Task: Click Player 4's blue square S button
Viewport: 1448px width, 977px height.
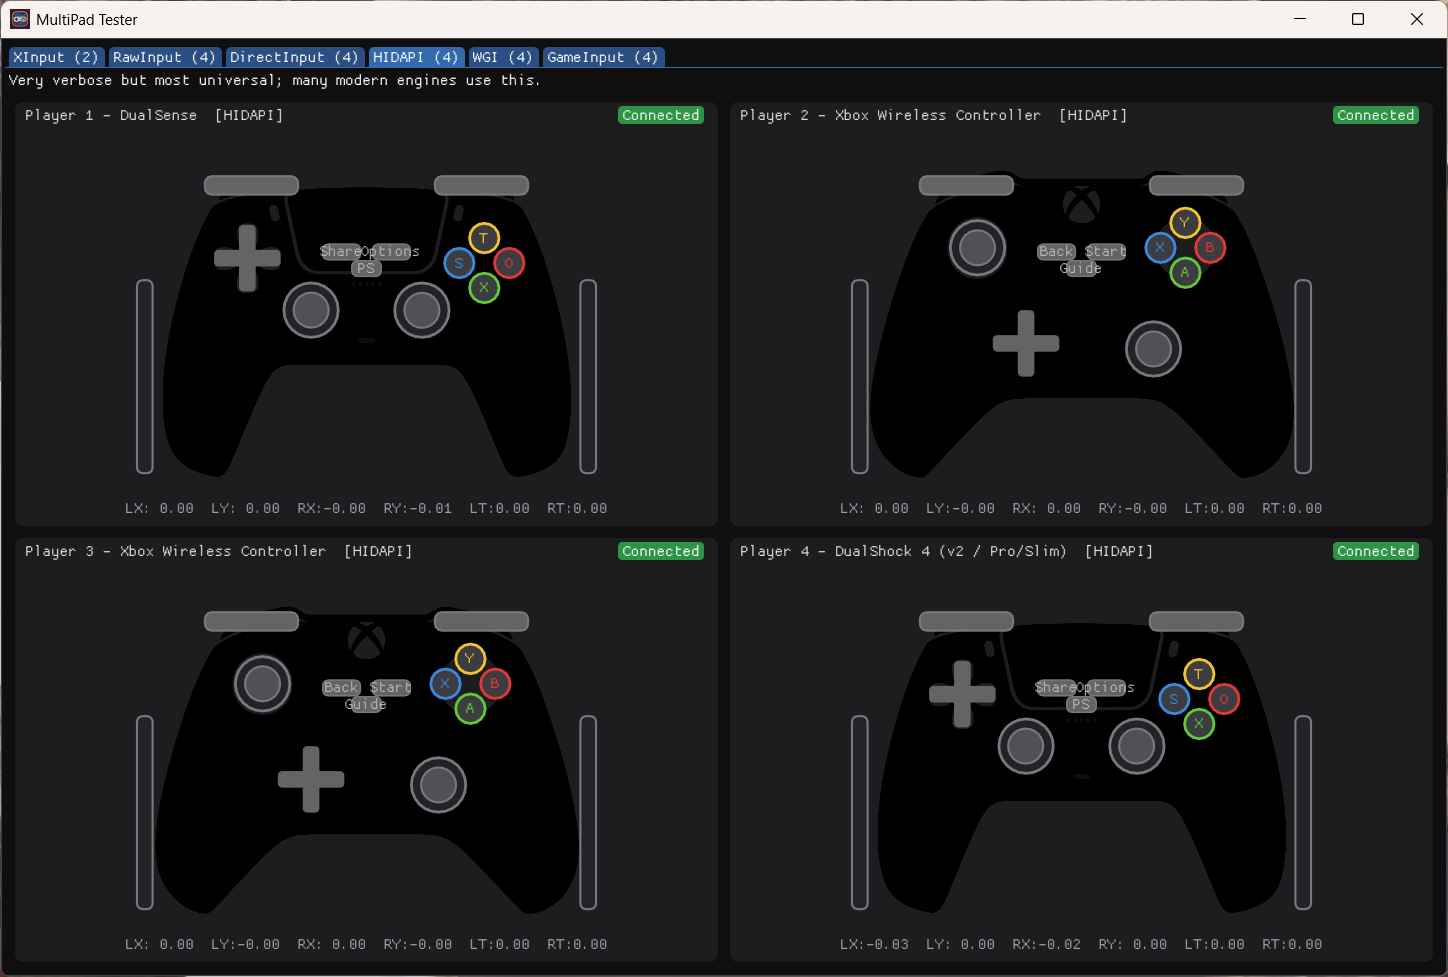Action: [1174, 699]
